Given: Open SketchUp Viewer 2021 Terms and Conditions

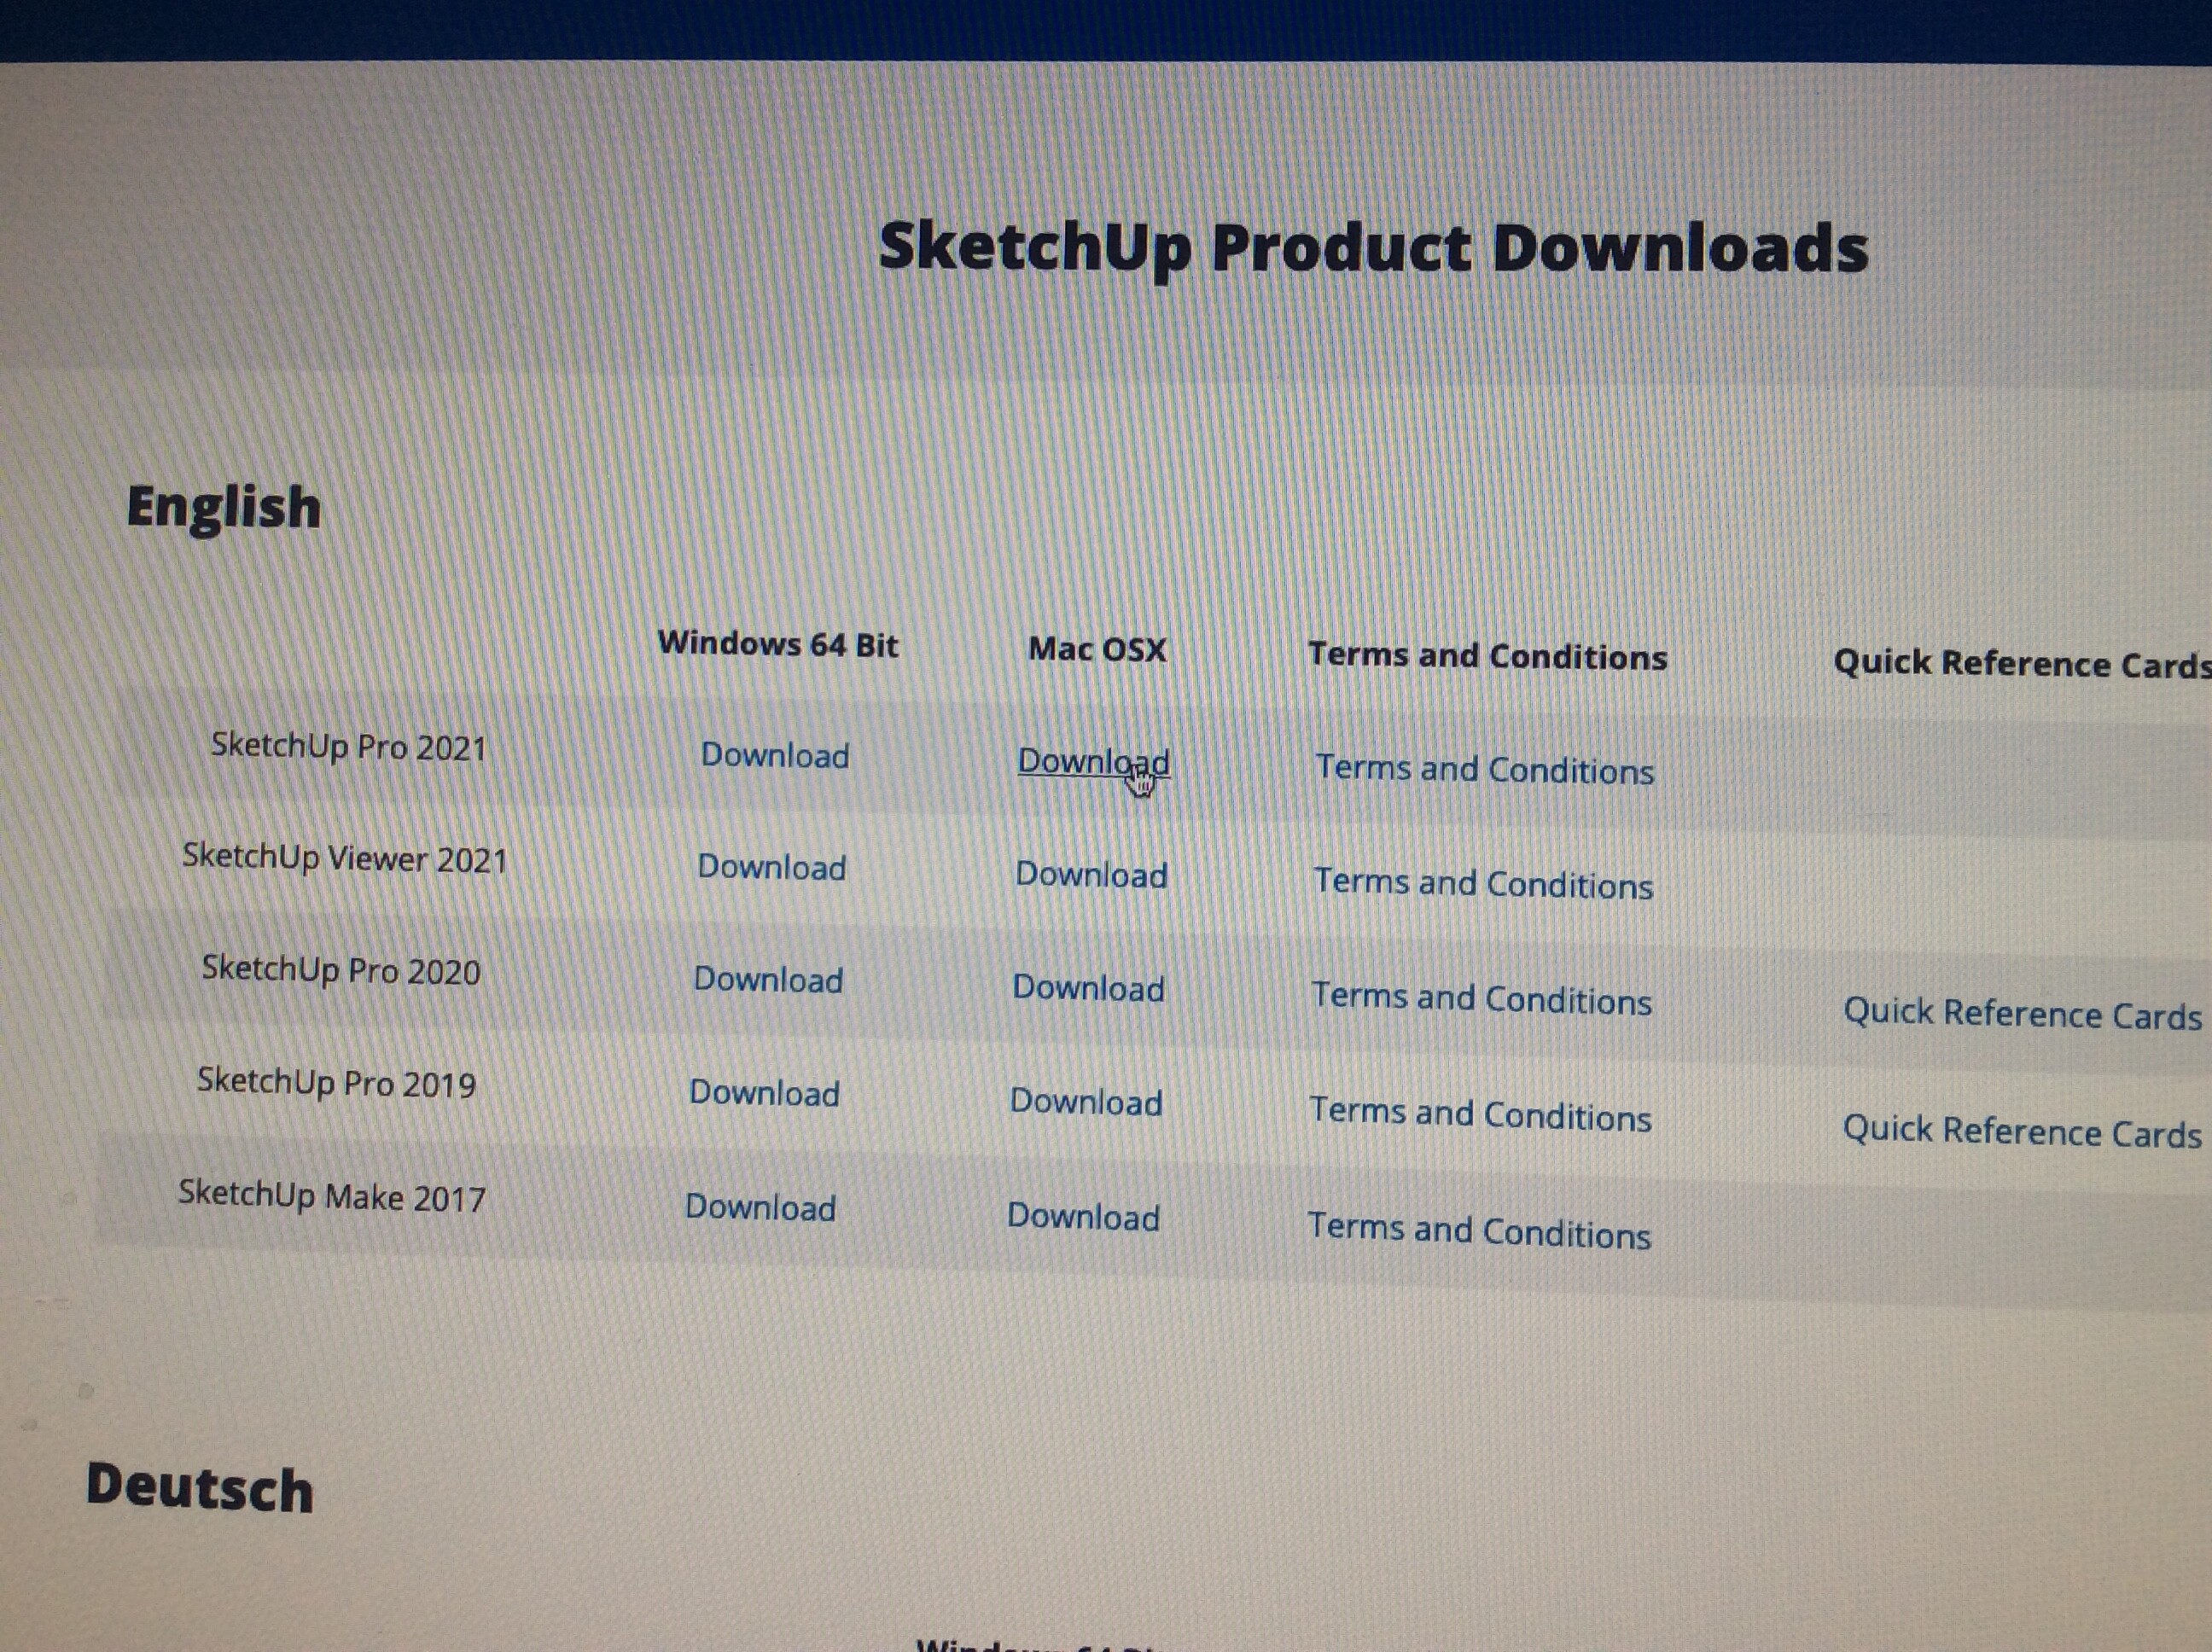Looking at the screenshot, I should [1483, 884].
